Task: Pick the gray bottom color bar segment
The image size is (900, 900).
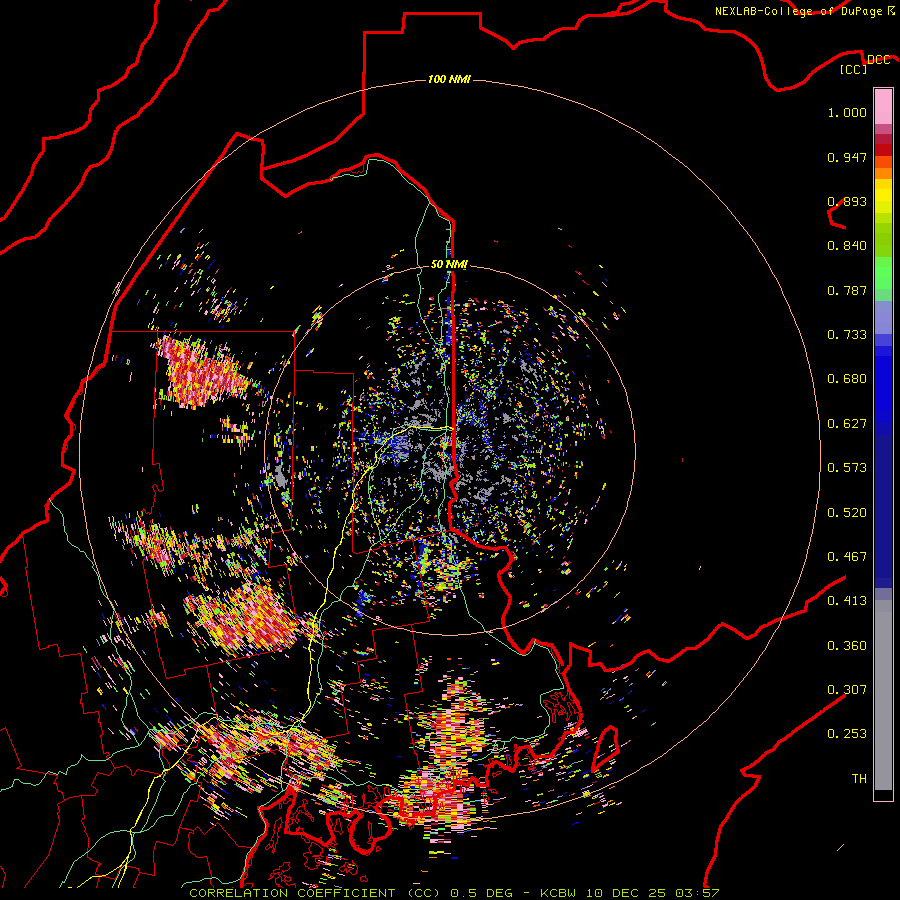Action: pyautogui.click(x=883, y=695)
